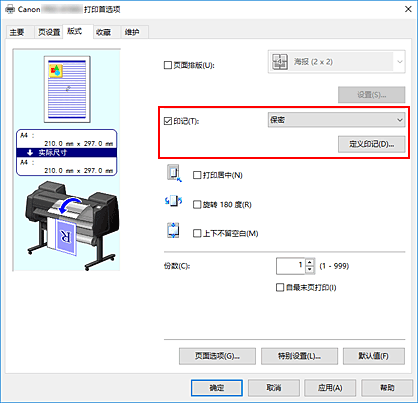Restore defaults with 默认值(F) button
The width and height of the screenshot is (418, 403).
374,356
